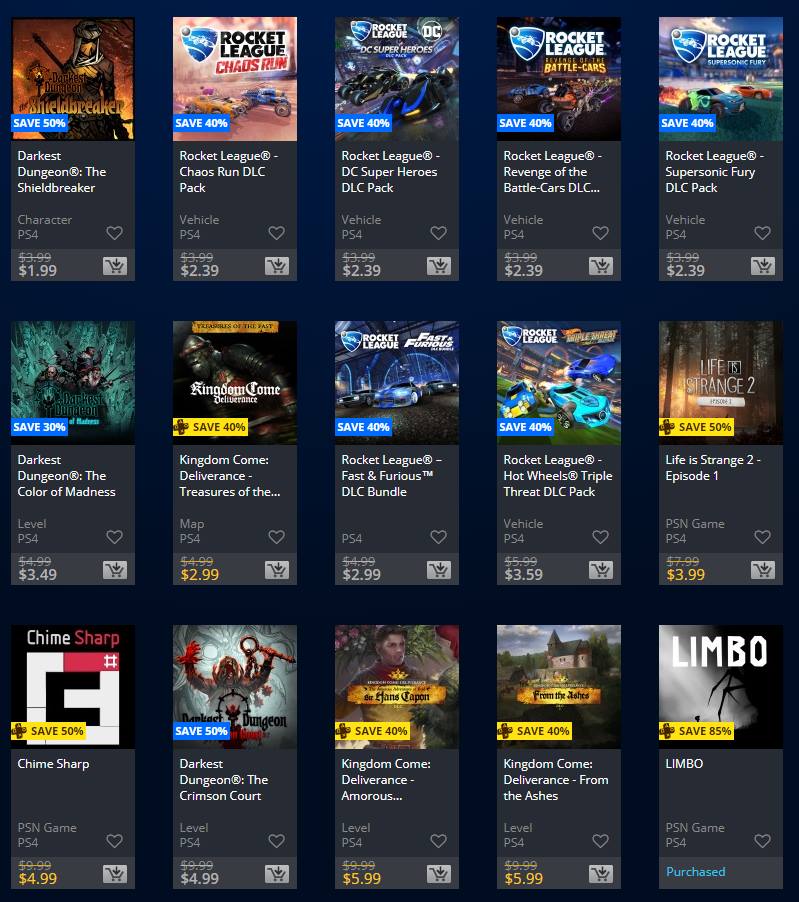This screenshot has width=799, height=902.
Task: Add Hot Wheels Triple Threat pack to cart
Action: (x=601, y=570)
